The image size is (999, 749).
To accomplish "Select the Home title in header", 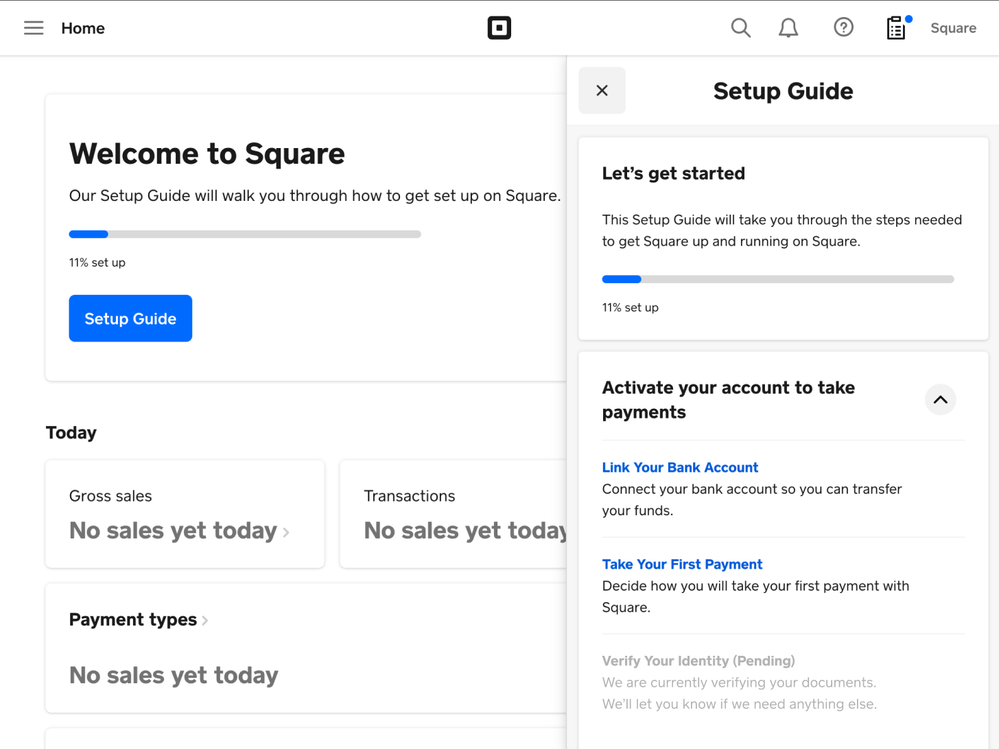I will click(83, 28).
